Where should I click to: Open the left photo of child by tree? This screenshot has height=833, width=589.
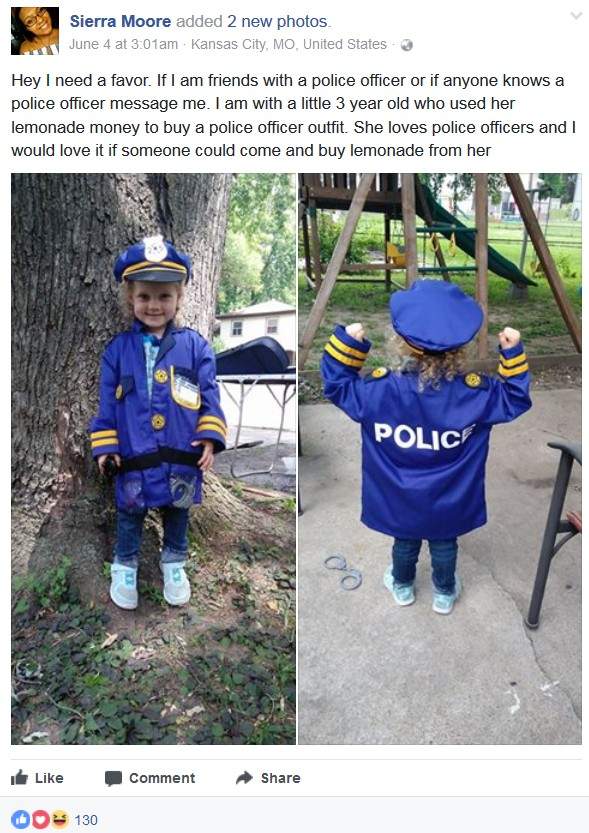coord(153,458)
